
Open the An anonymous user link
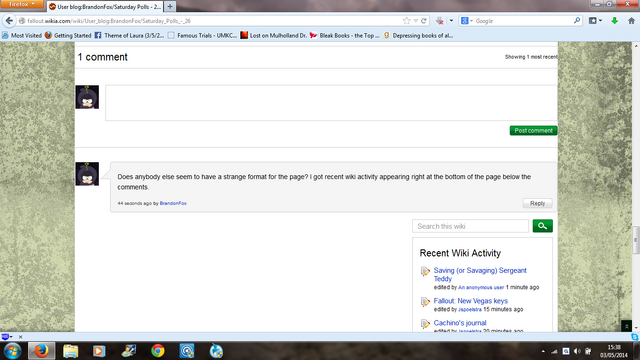(x=481, y=287)
